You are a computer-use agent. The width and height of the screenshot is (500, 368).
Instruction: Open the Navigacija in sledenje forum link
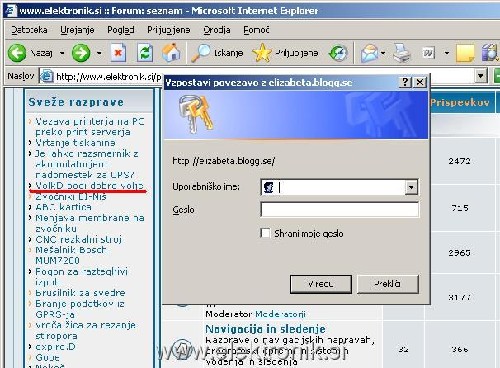(265, 329)
